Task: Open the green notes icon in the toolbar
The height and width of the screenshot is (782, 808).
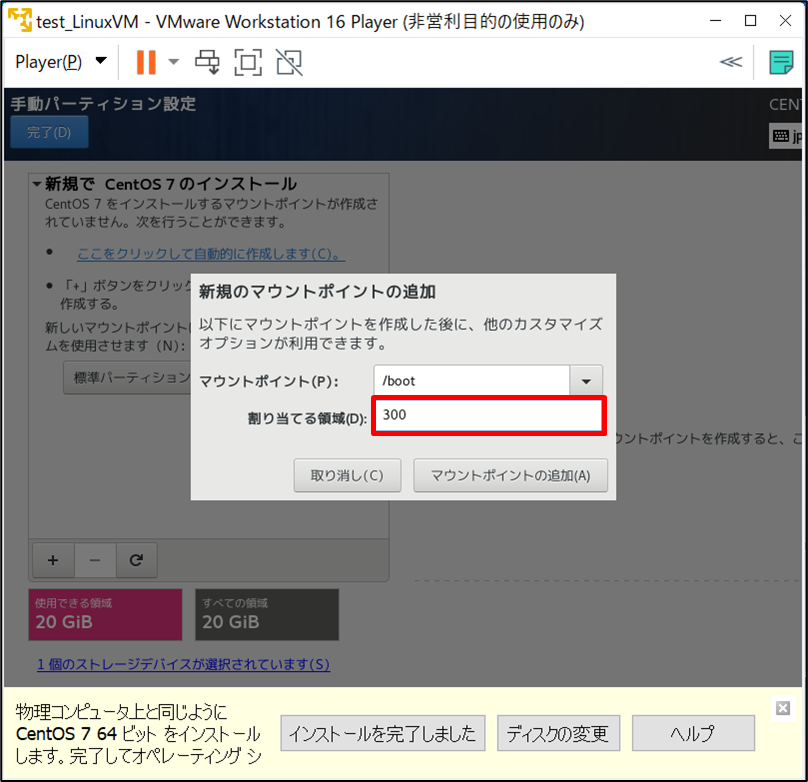Action: point(781,62)
